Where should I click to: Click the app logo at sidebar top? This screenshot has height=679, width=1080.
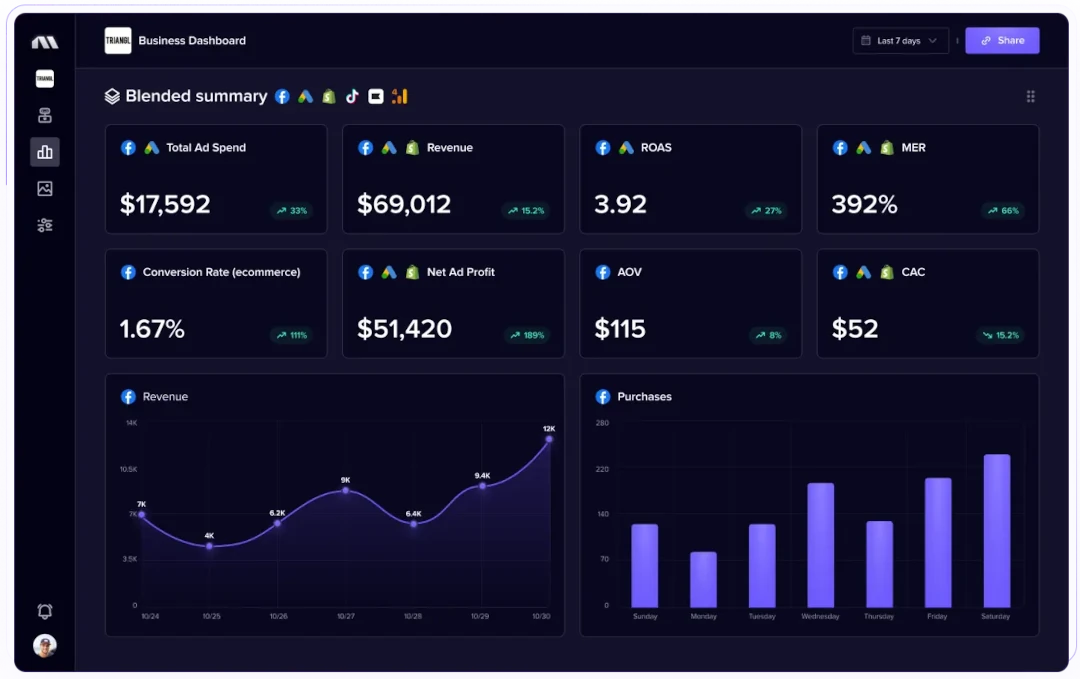pyautogui.click(x=45, y=43)
